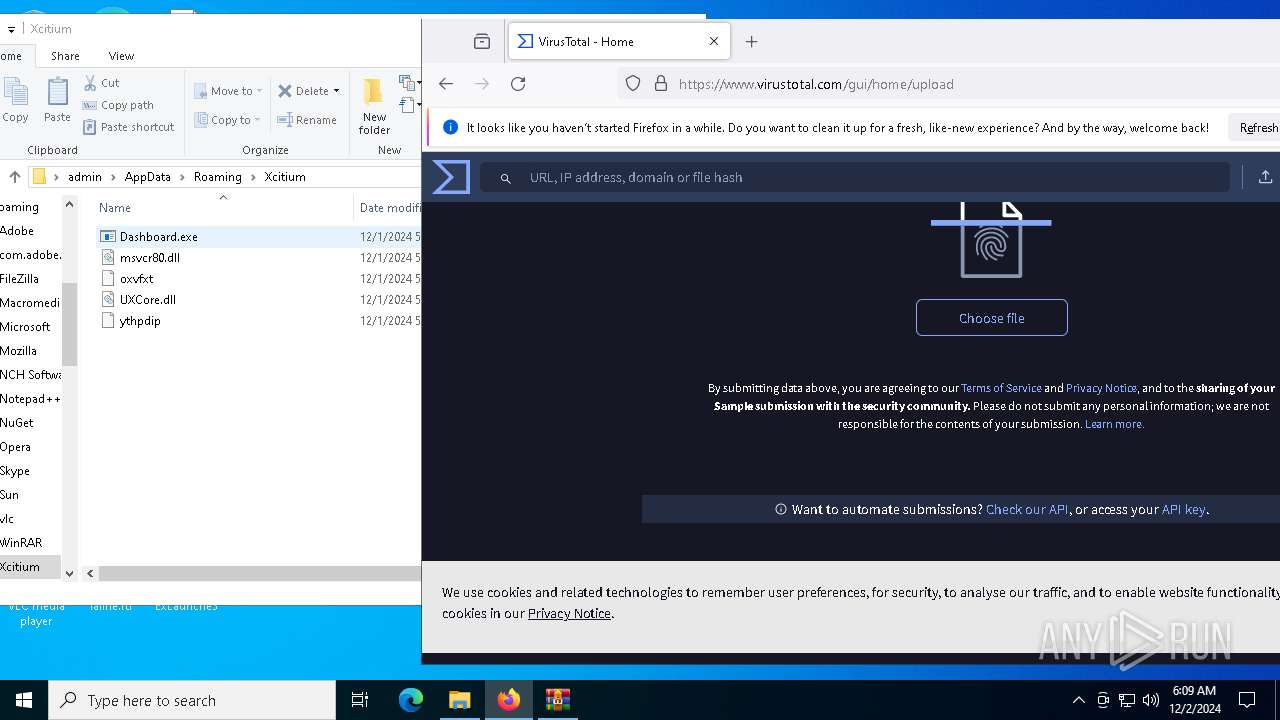1280x720 pixels.
Task: Click the Rename button in Organize group
Action: (x=307, y=120)
